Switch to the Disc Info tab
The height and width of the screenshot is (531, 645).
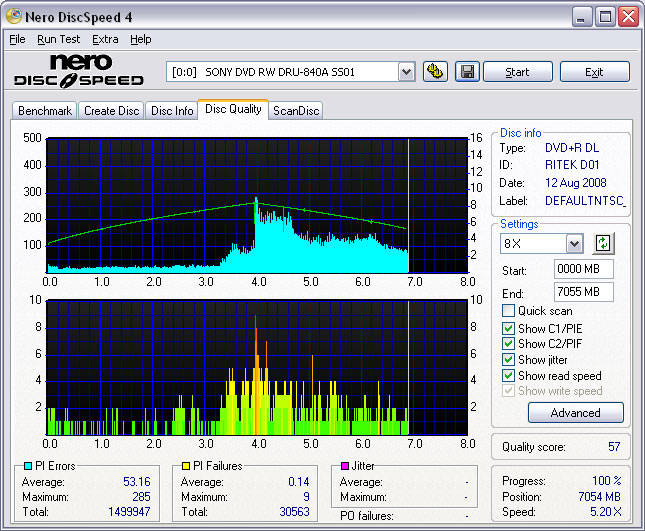click(x=172, y=111)
